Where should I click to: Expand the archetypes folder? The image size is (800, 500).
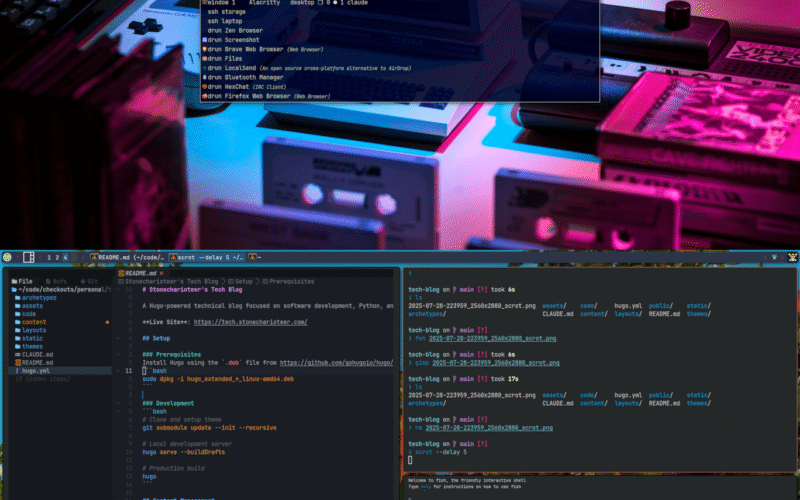coord(38,297)
